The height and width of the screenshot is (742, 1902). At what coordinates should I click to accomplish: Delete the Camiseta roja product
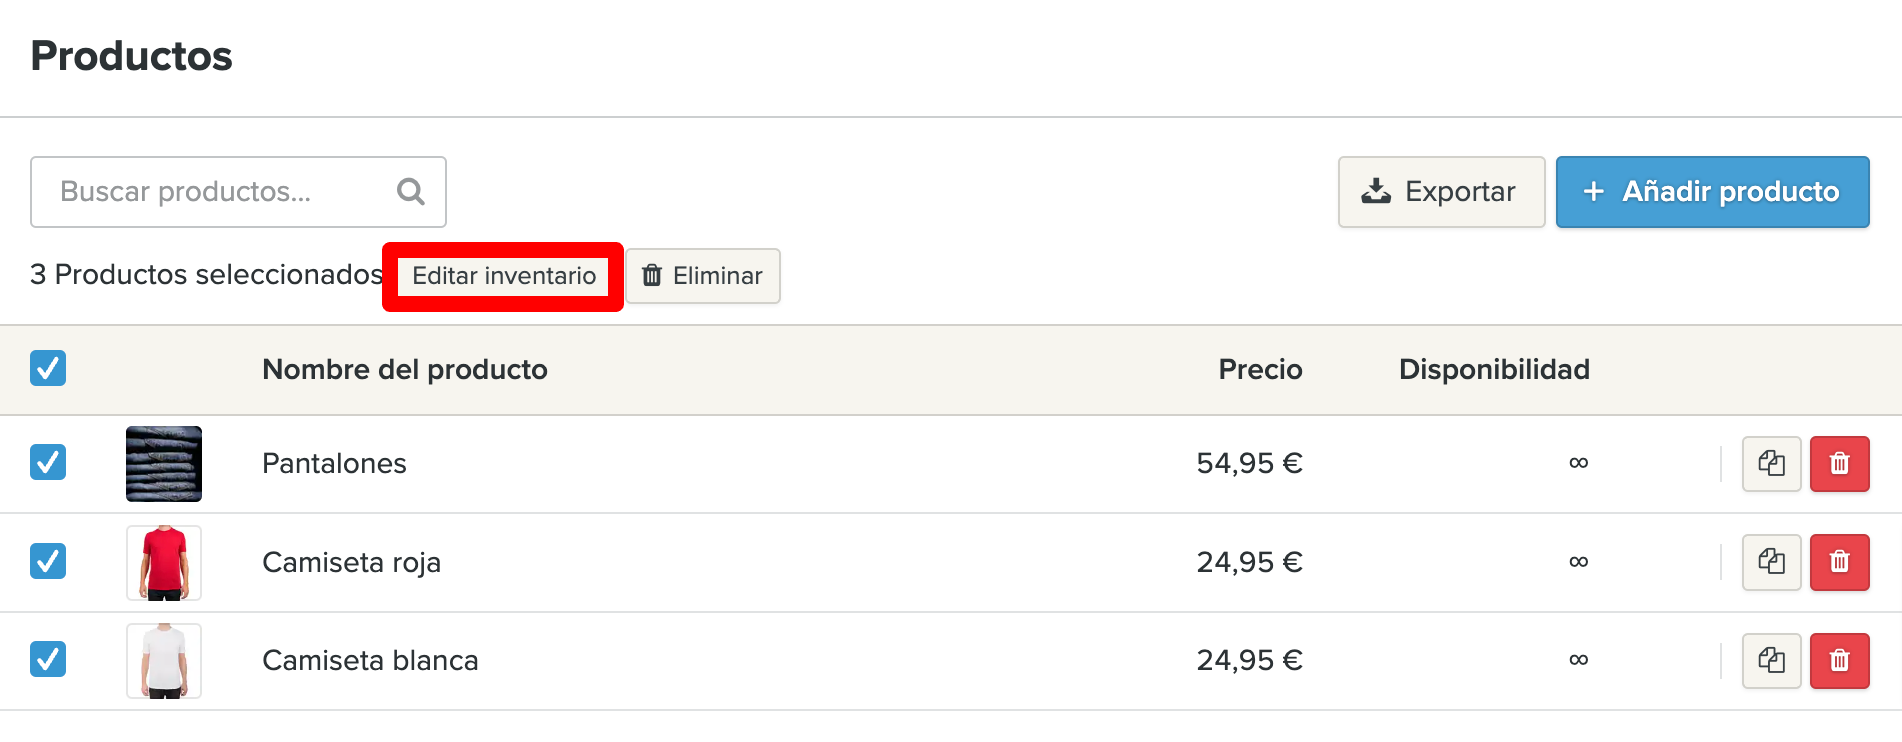pyautogui.click(x=1839, y=562)
